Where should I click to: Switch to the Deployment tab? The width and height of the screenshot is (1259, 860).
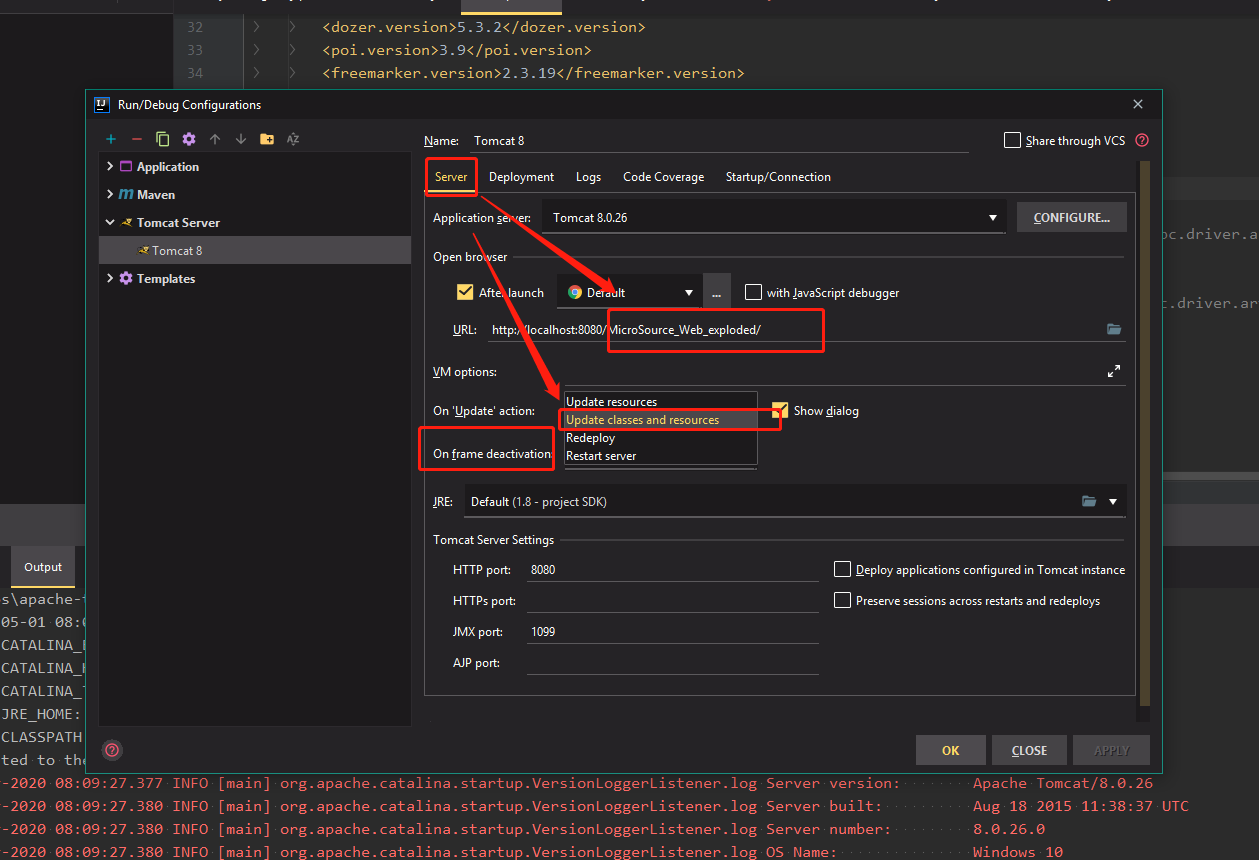pos(521,176)
